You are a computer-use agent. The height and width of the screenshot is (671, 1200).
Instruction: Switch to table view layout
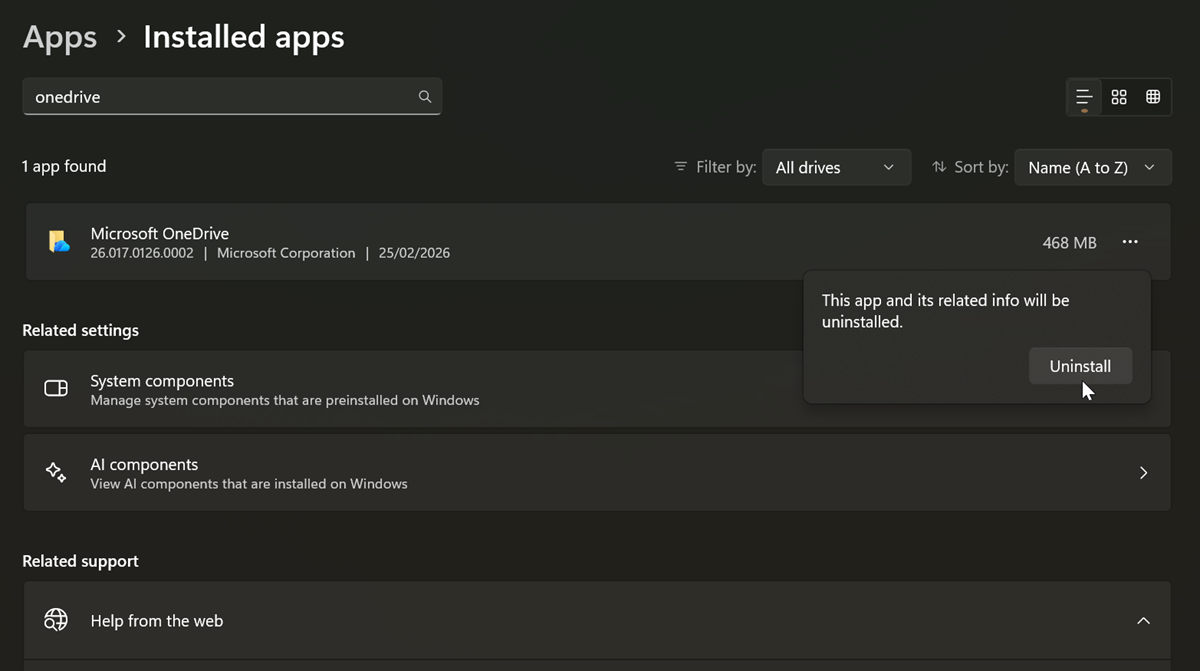[1153, 97]
